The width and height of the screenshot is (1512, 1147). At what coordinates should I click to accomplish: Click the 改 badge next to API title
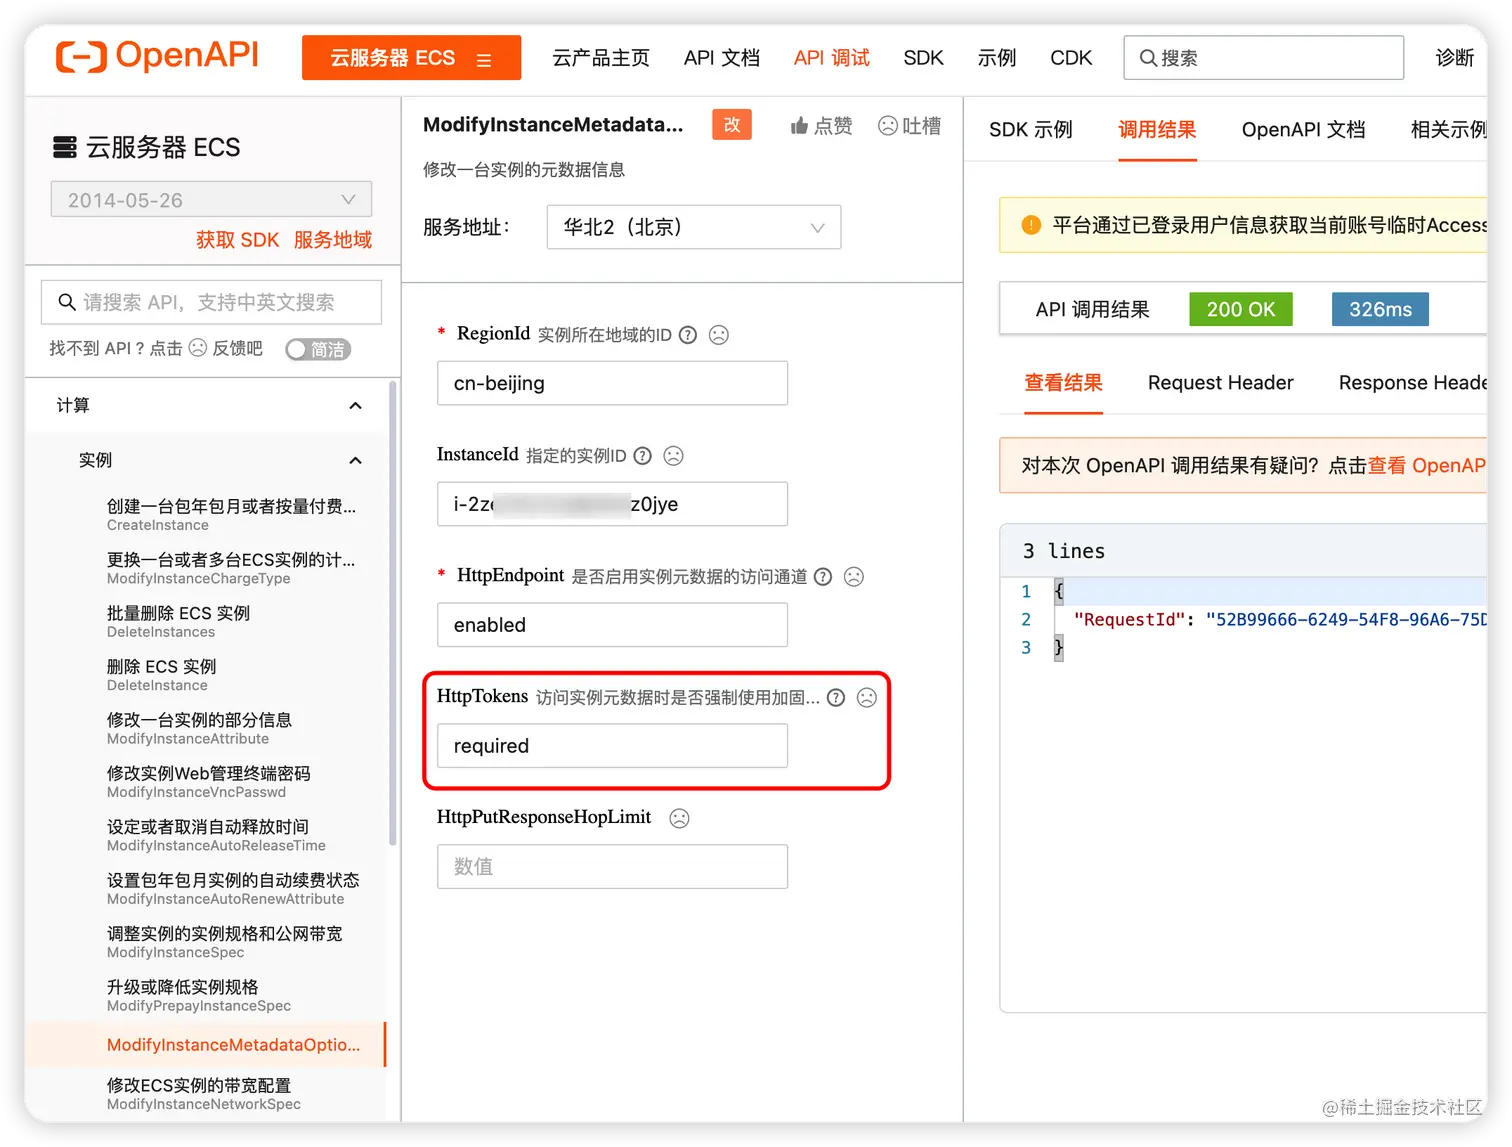coord(732,124)
